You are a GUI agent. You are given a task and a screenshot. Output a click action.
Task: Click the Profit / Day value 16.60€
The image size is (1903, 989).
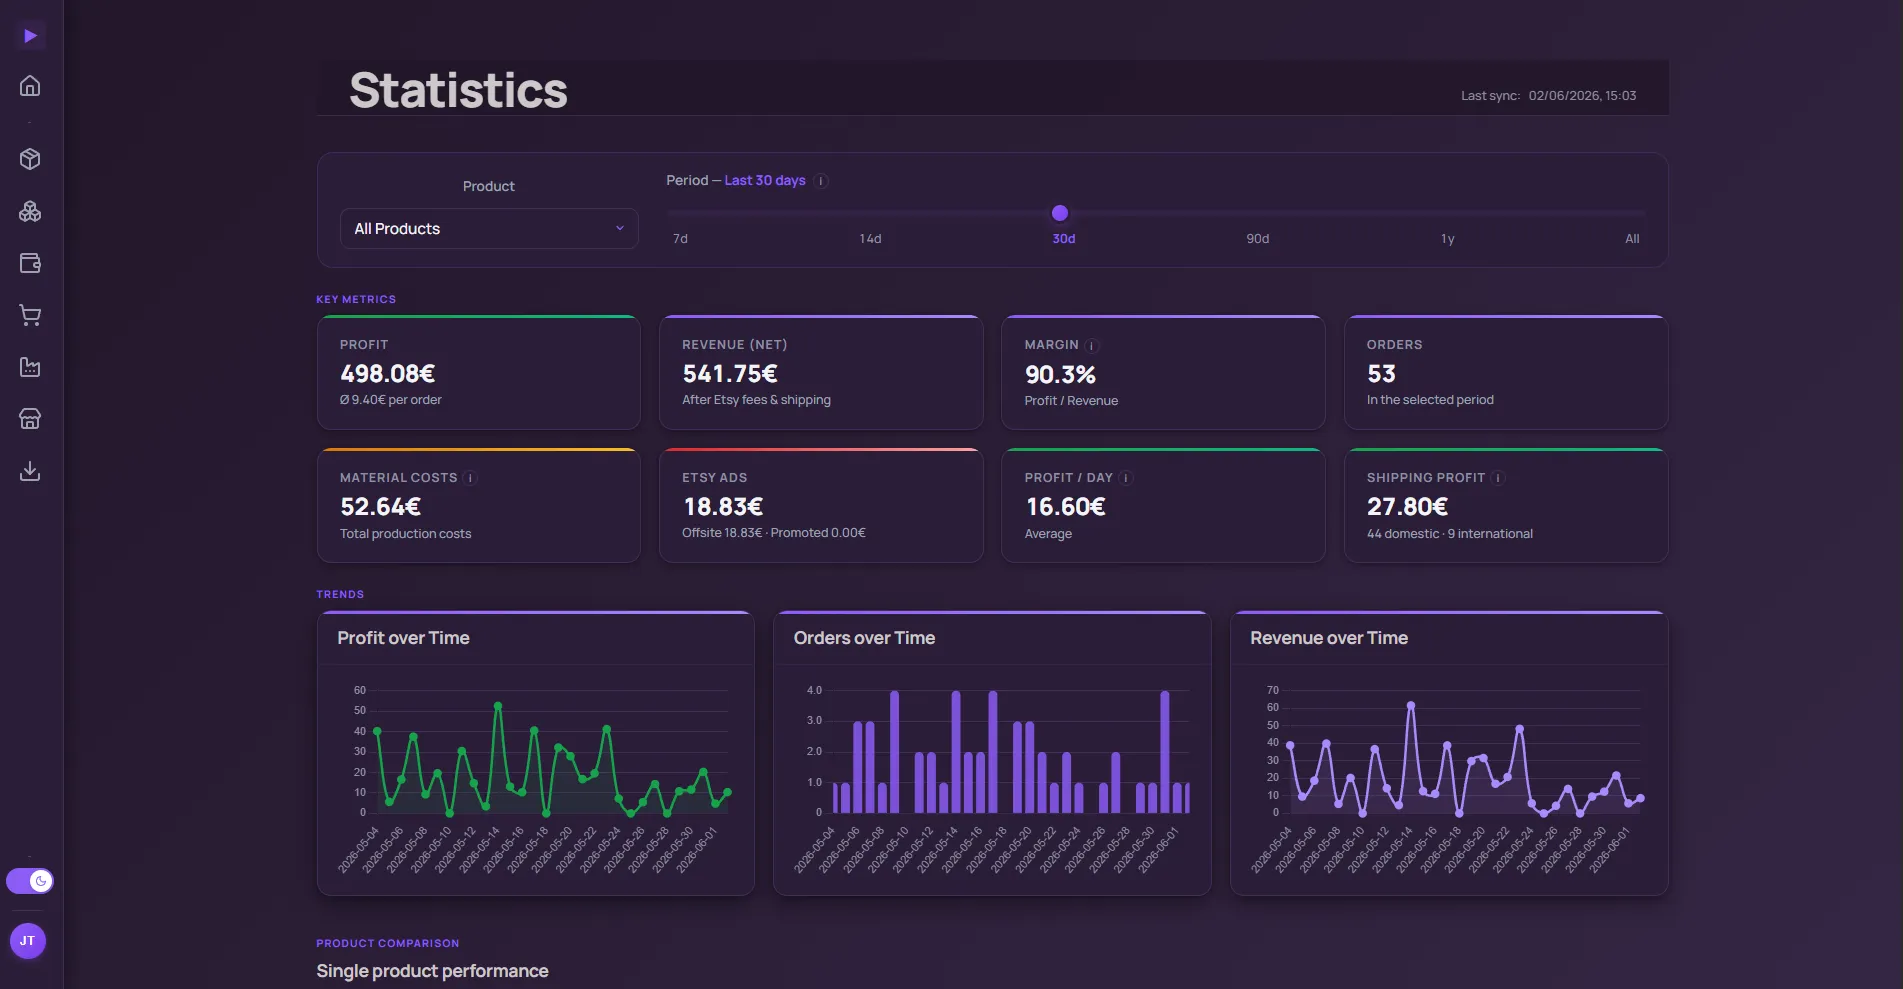tap(1065, 507)
